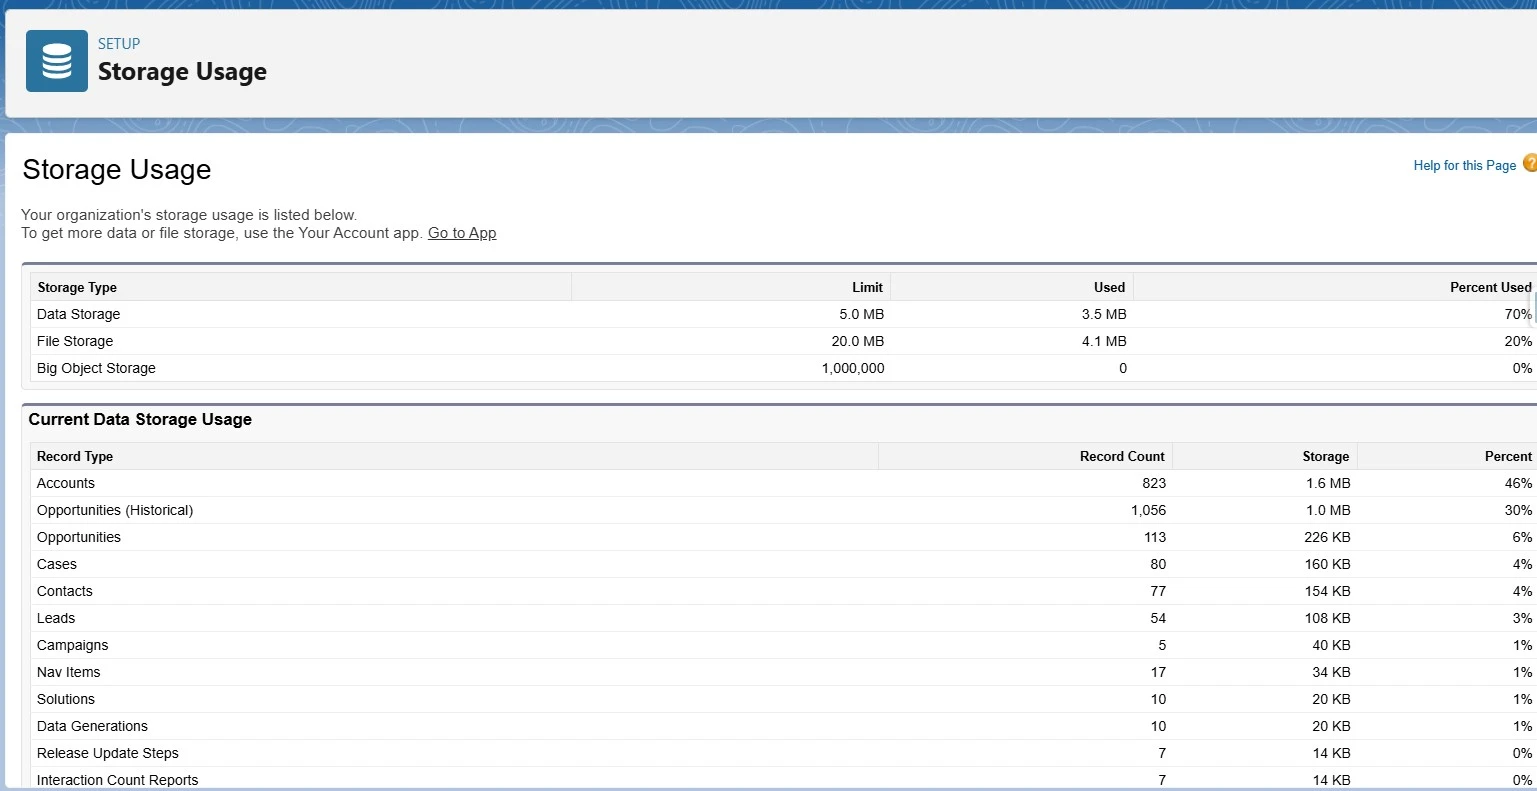Select the Data Storage row
1537x791 pixels.
click(x=78, y=314)
